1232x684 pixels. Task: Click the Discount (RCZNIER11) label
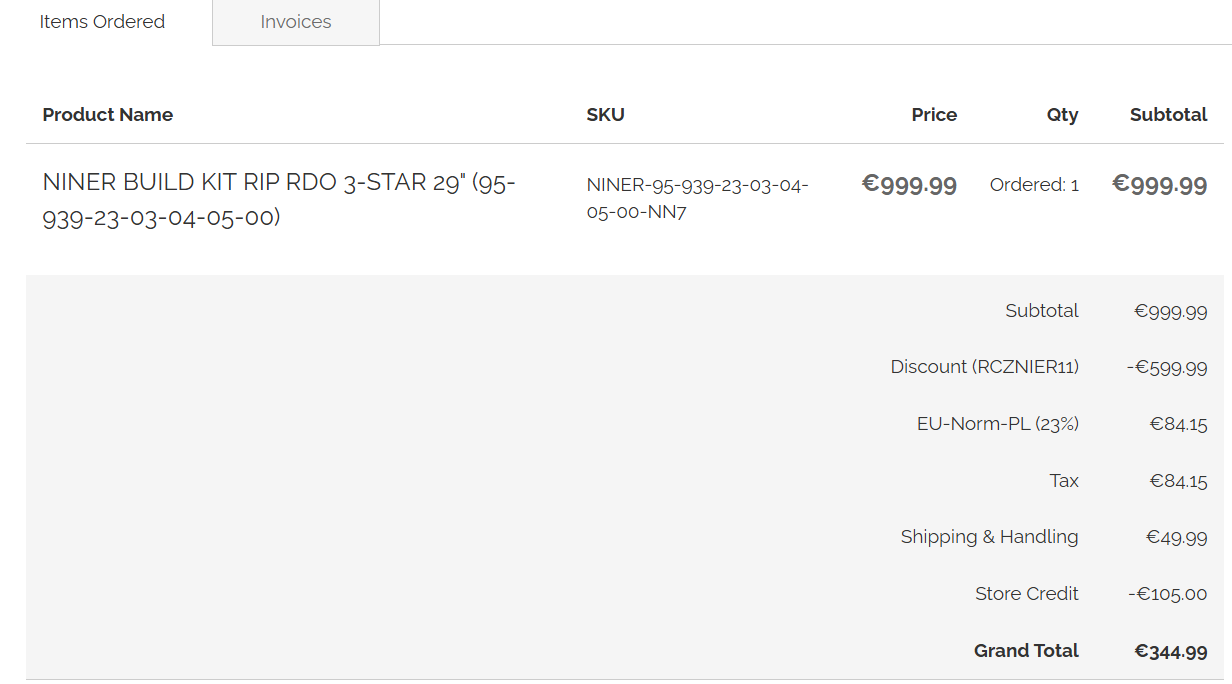984,367
